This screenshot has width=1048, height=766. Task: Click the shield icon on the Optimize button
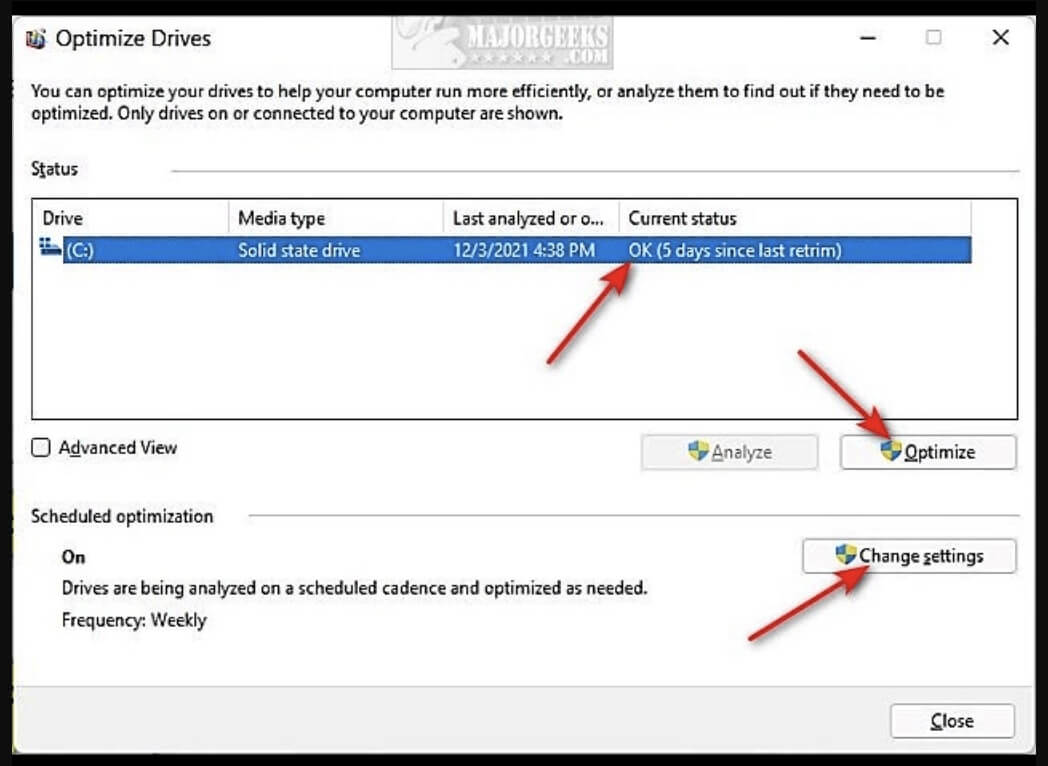(x=891, y=452)
